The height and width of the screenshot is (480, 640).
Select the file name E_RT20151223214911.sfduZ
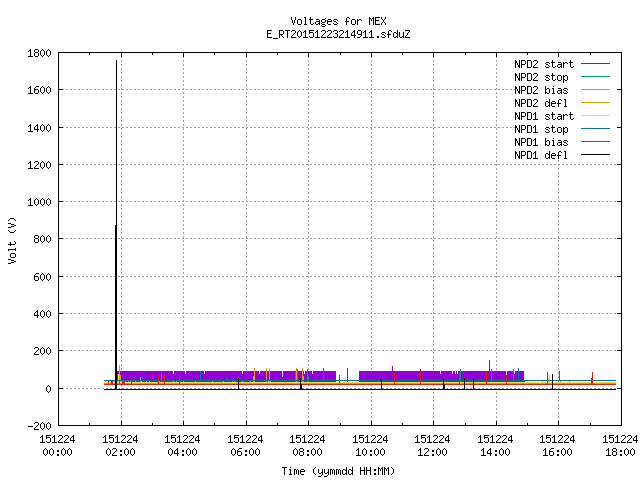pyautogui.click(x=338, y=34)
